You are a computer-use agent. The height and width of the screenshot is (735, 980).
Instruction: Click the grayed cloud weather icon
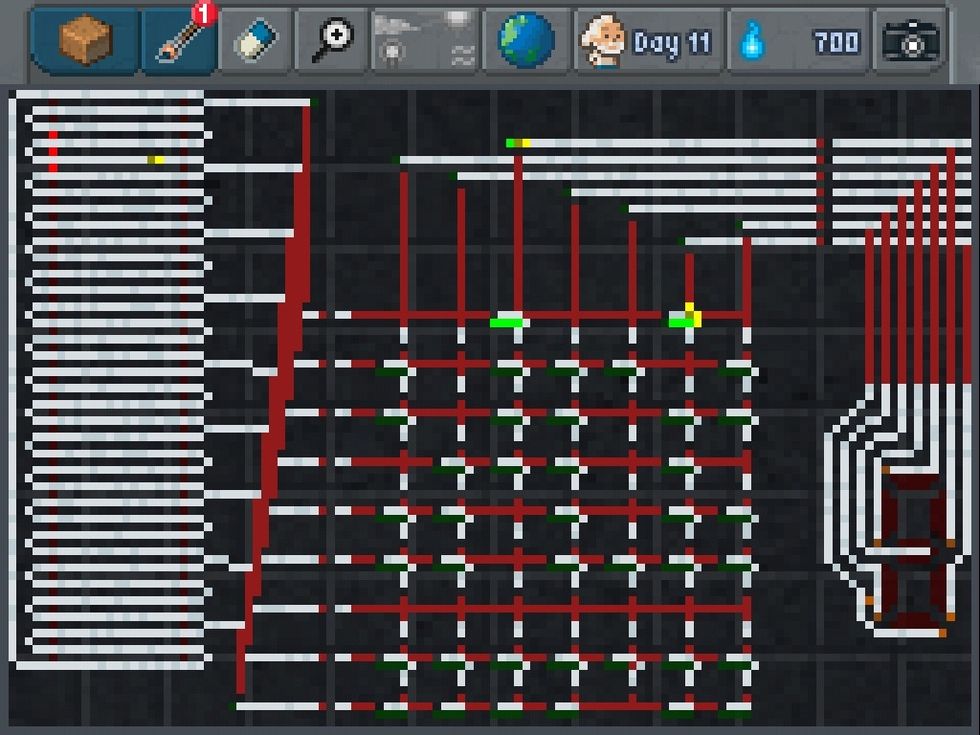click(x=390, y=25)
